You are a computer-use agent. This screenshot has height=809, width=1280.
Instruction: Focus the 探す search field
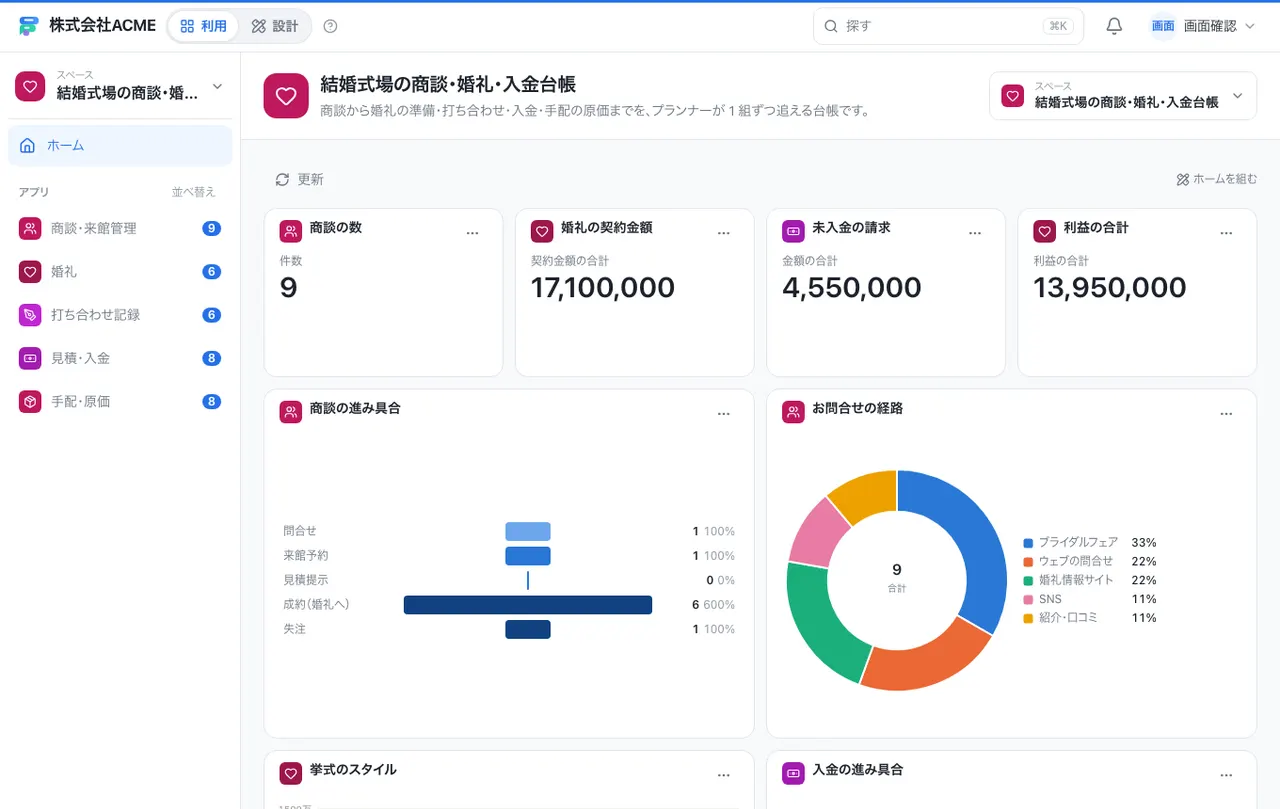(x=948, y=26)
